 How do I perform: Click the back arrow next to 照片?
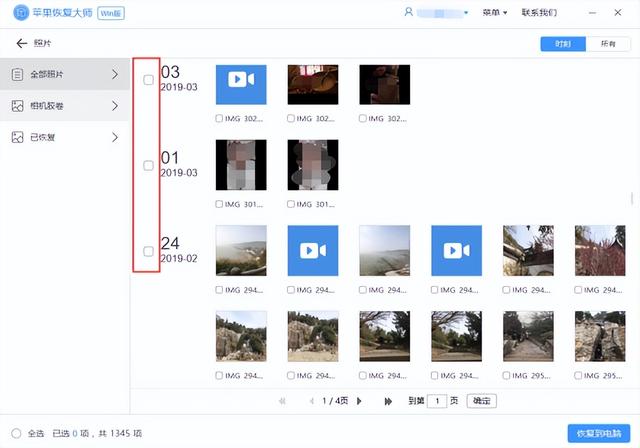(21, 44)
